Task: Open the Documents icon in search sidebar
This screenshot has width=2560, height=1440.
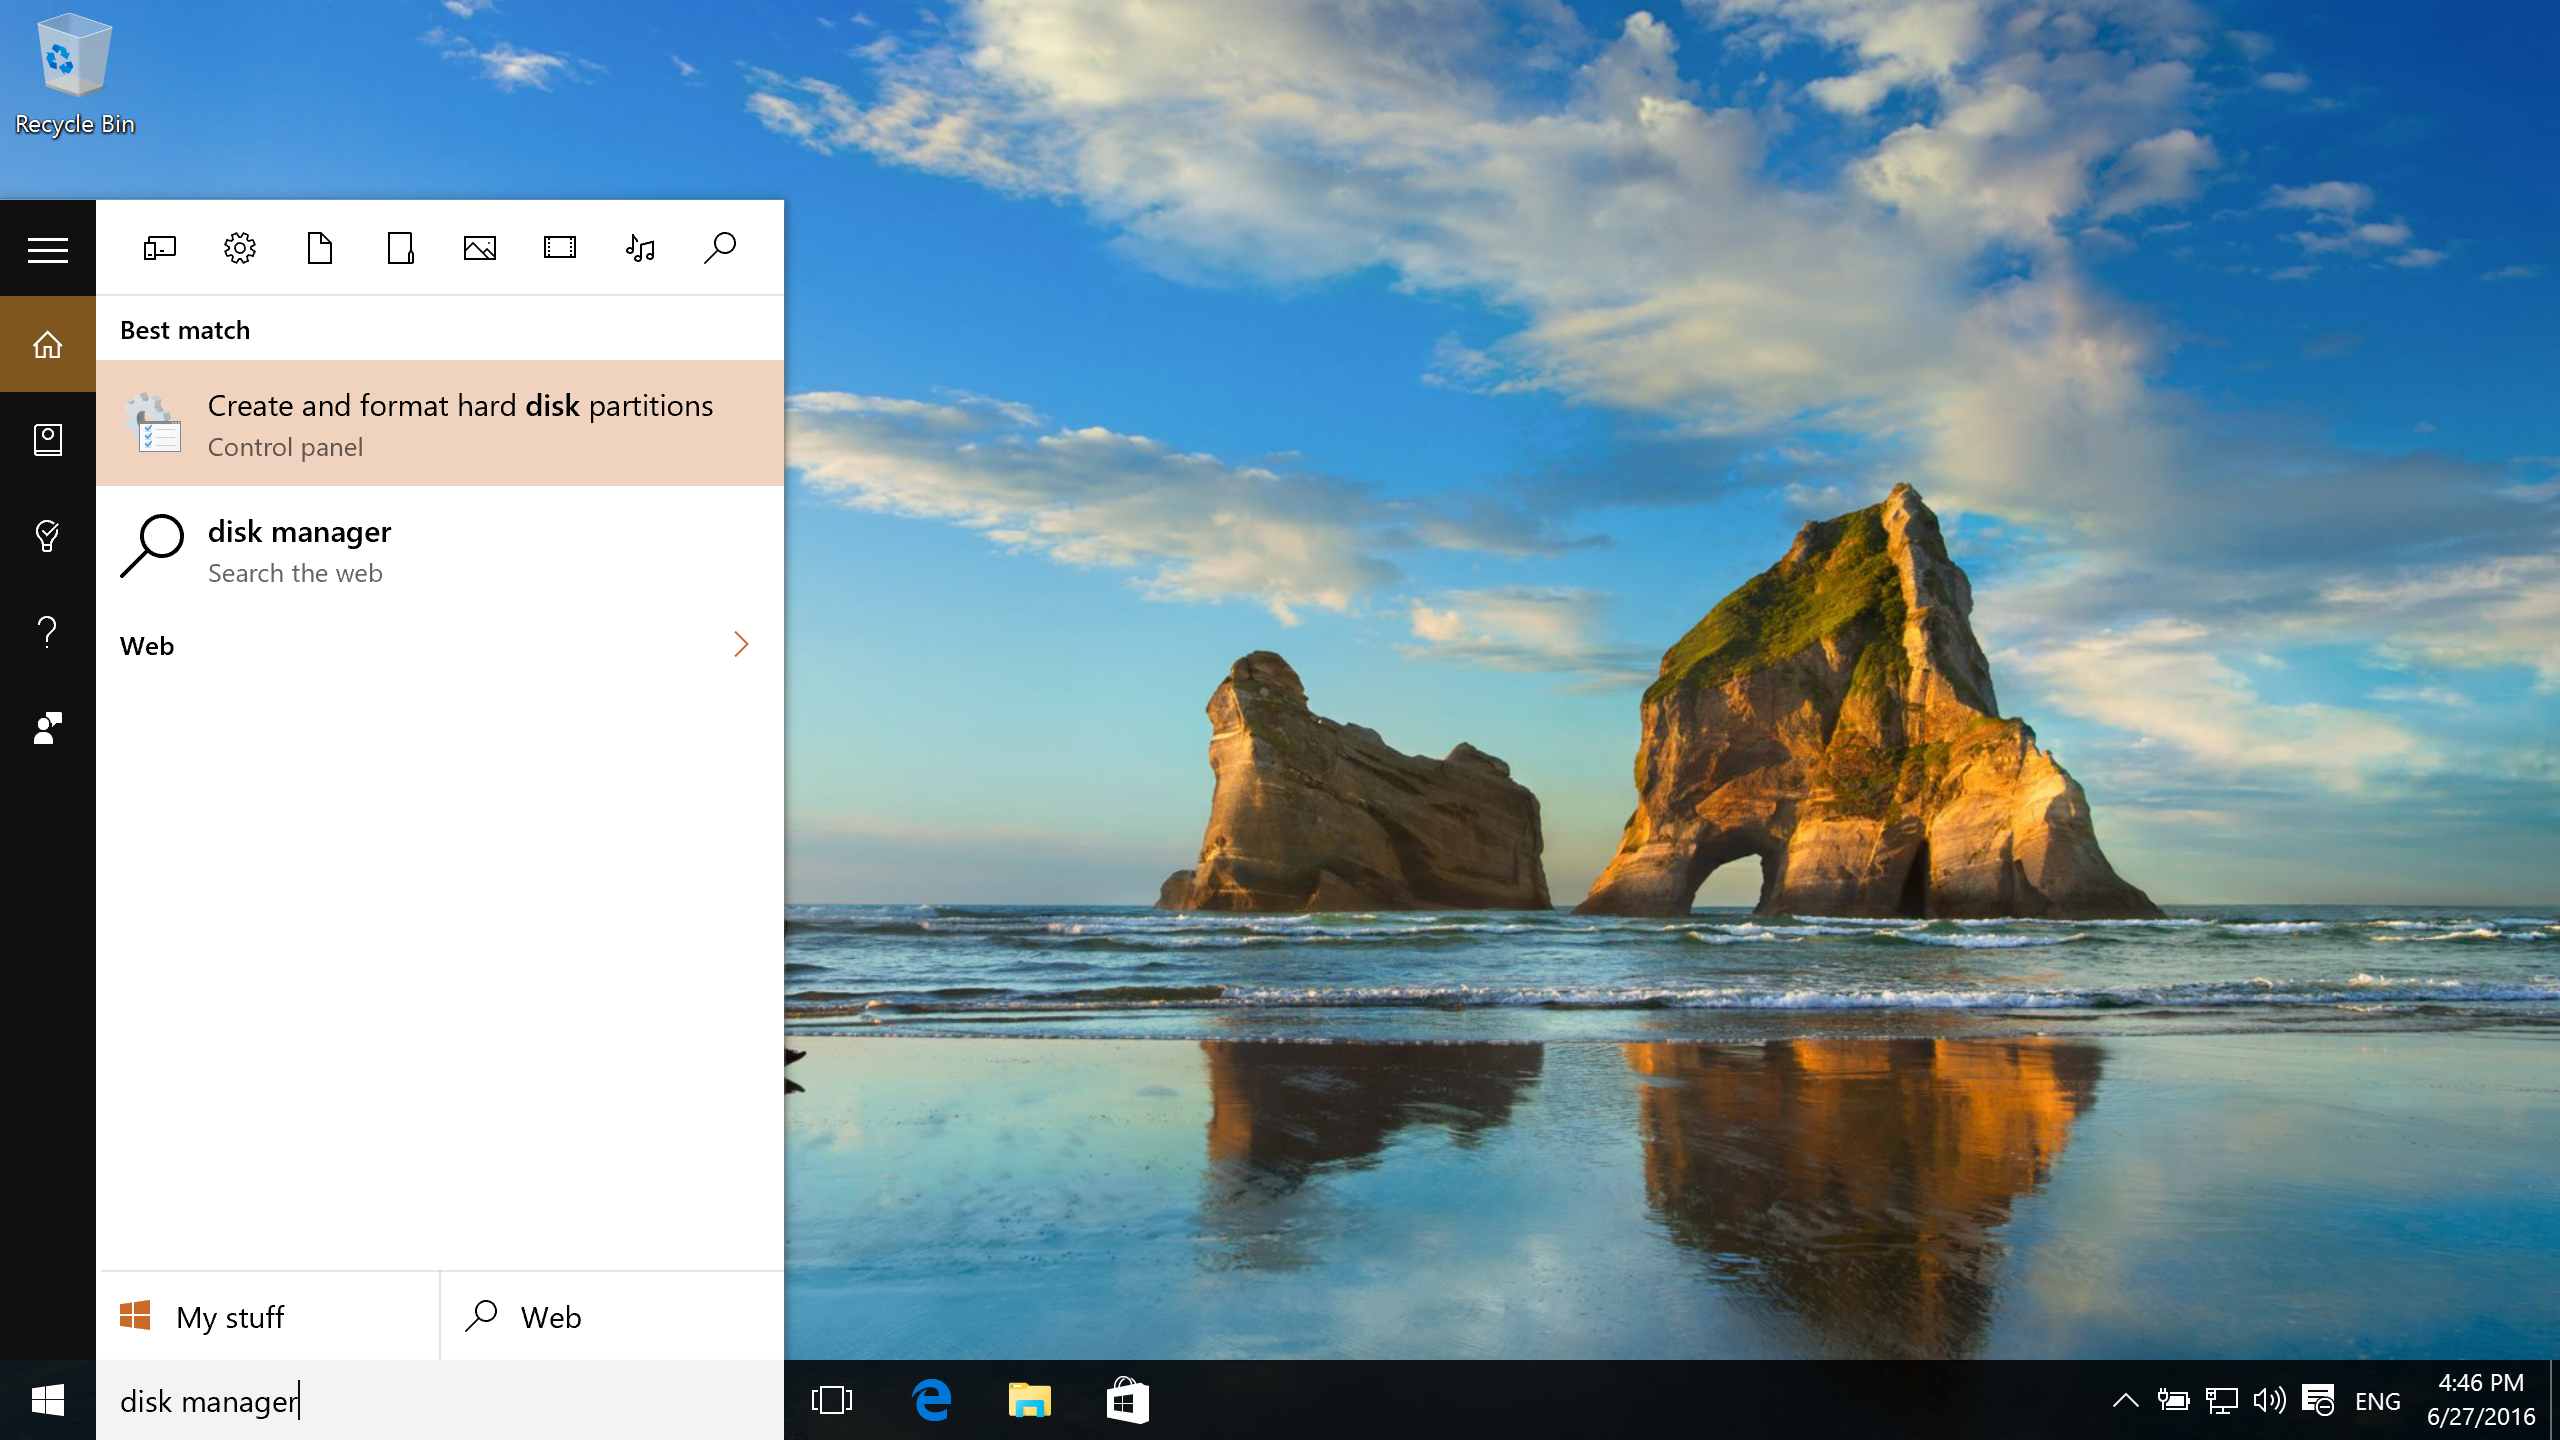Action: pyautogui.click(x=318, y=248)
